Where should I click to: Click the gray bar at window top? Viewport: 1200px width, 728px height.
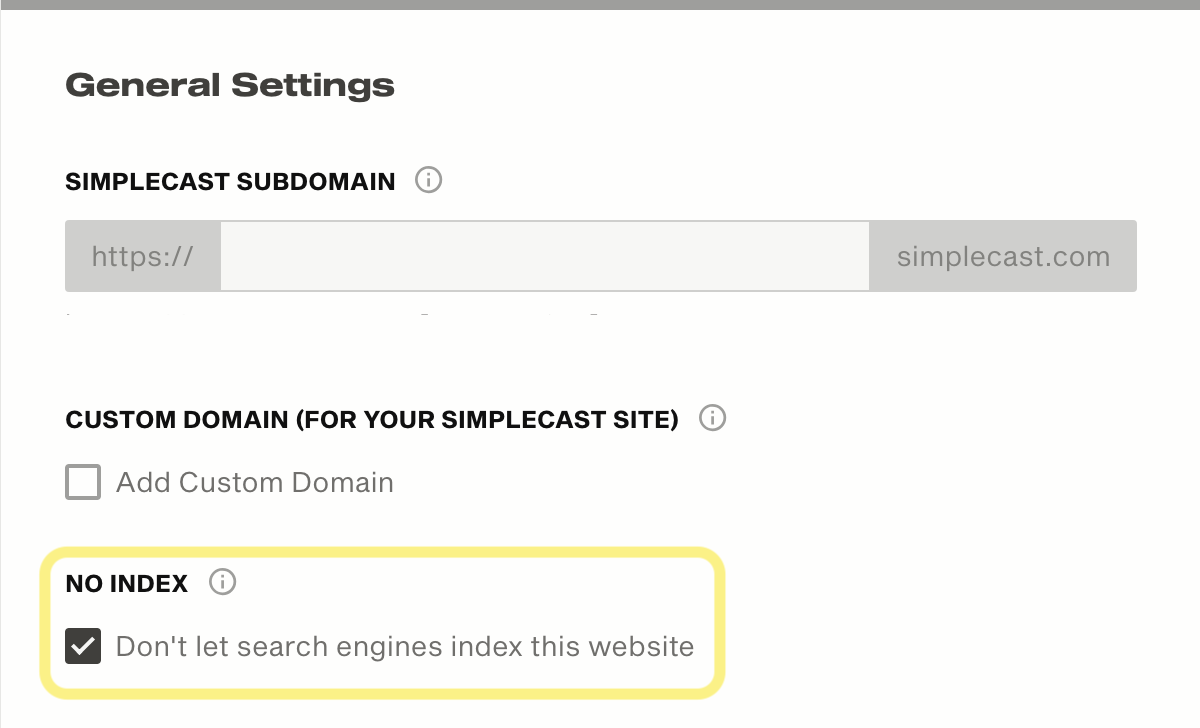[600, 4]
